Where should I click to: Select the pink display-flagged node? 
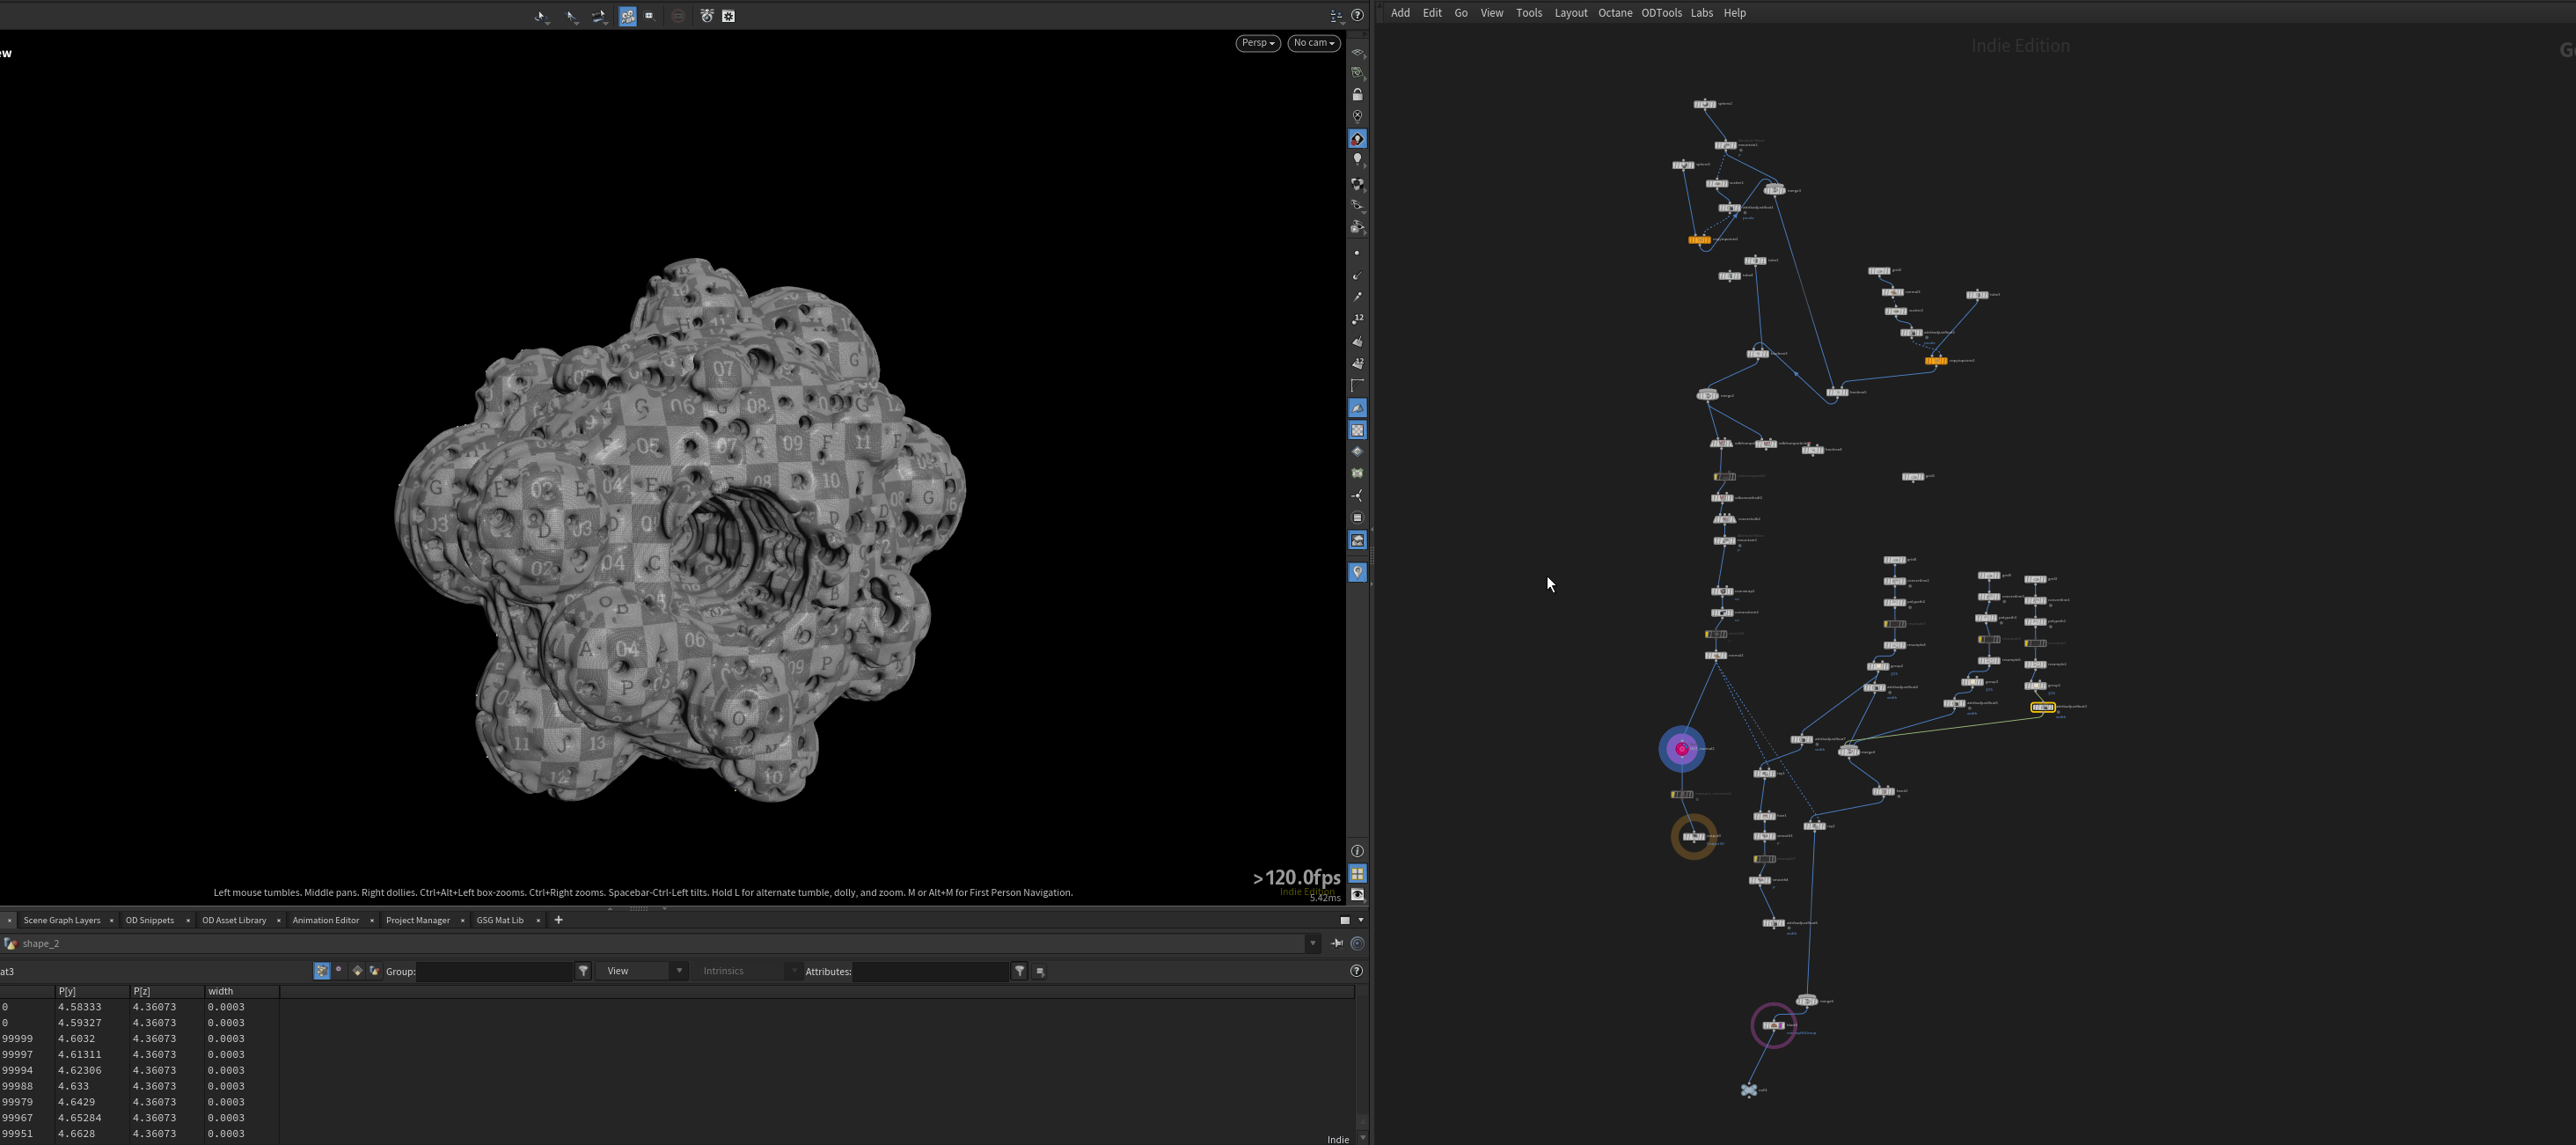[1682, 749]
